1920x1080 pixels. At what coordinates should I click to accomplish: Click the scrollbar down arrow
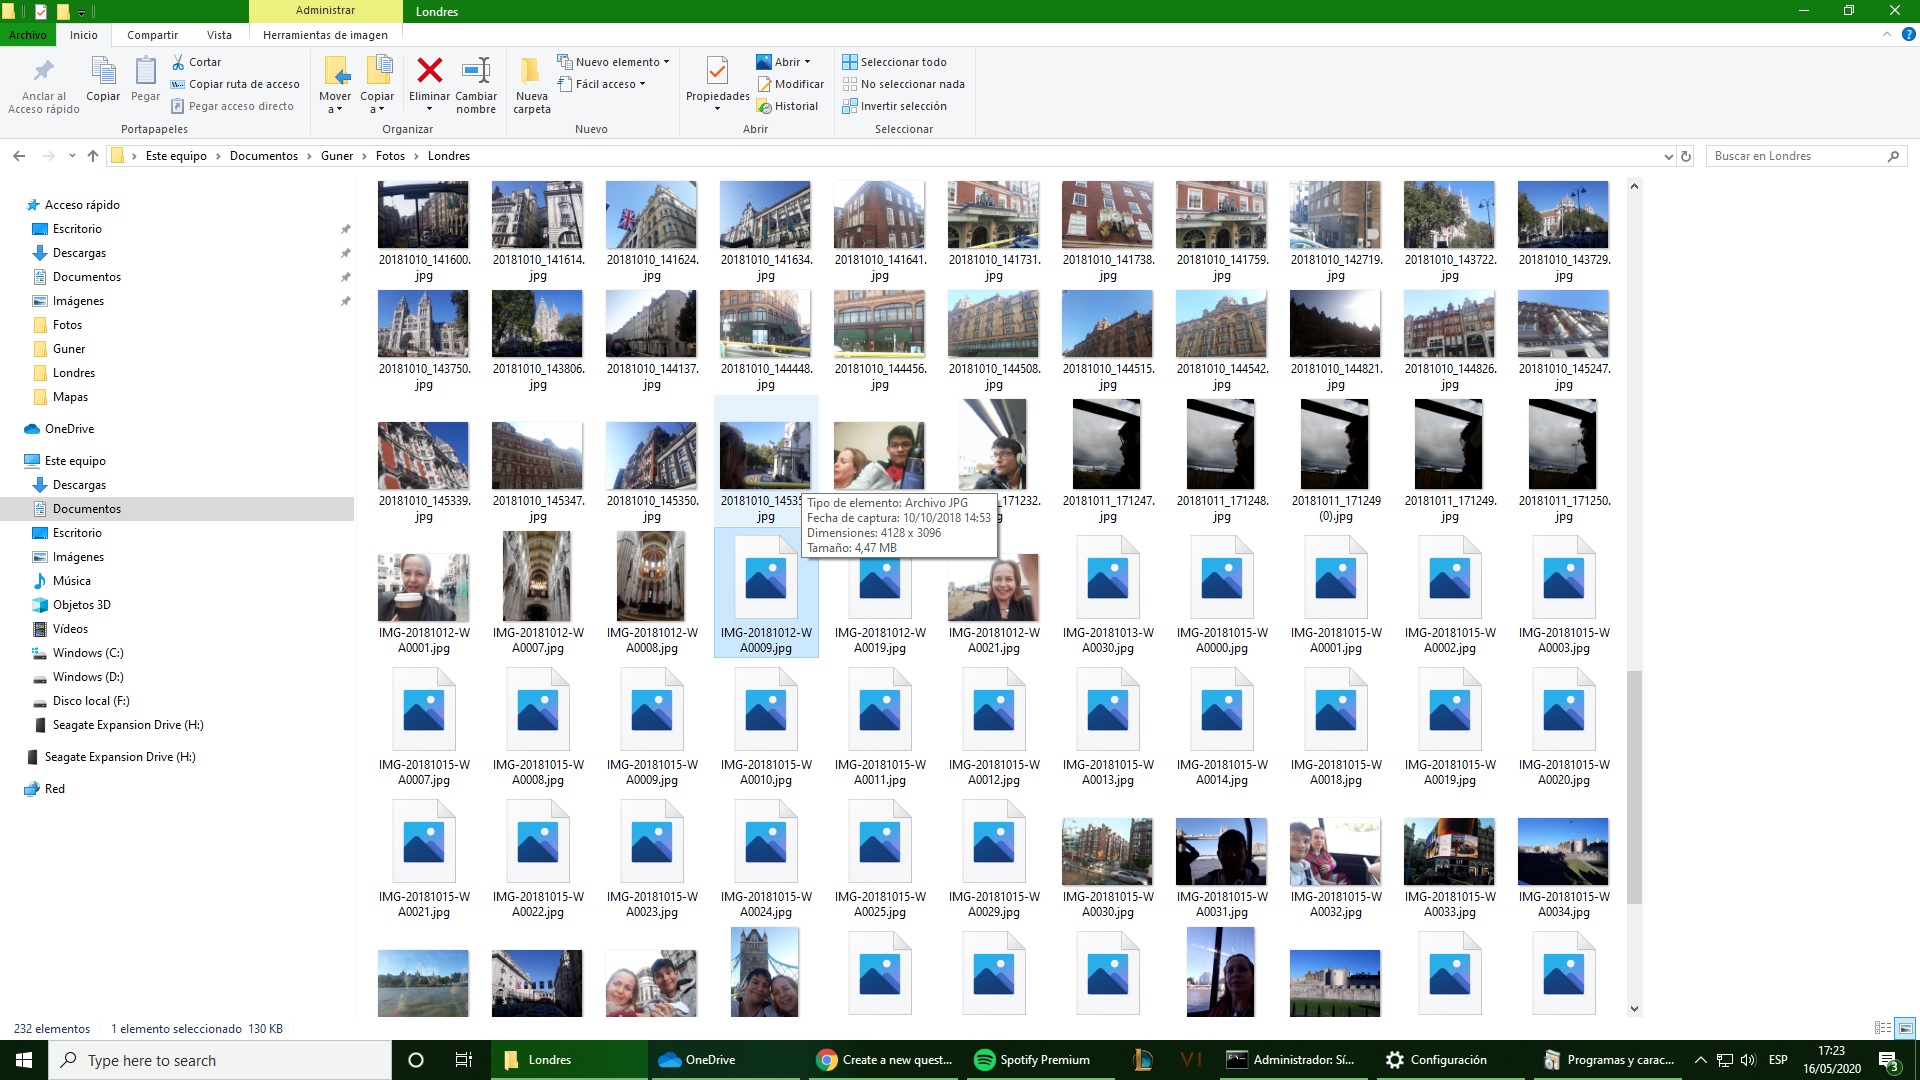click(x=1634, y=1009)
